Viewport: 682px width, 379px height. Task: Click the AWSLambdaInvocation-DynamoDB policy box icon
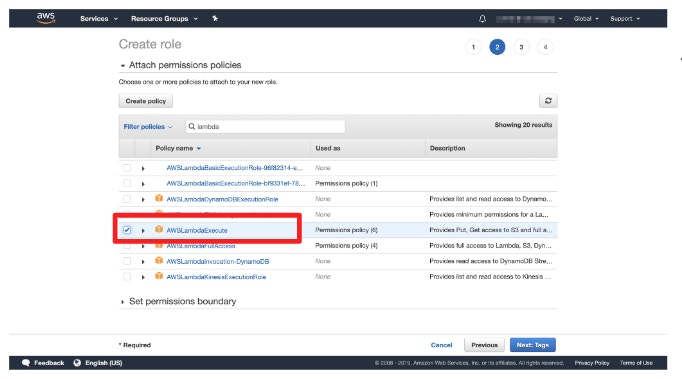159,261
